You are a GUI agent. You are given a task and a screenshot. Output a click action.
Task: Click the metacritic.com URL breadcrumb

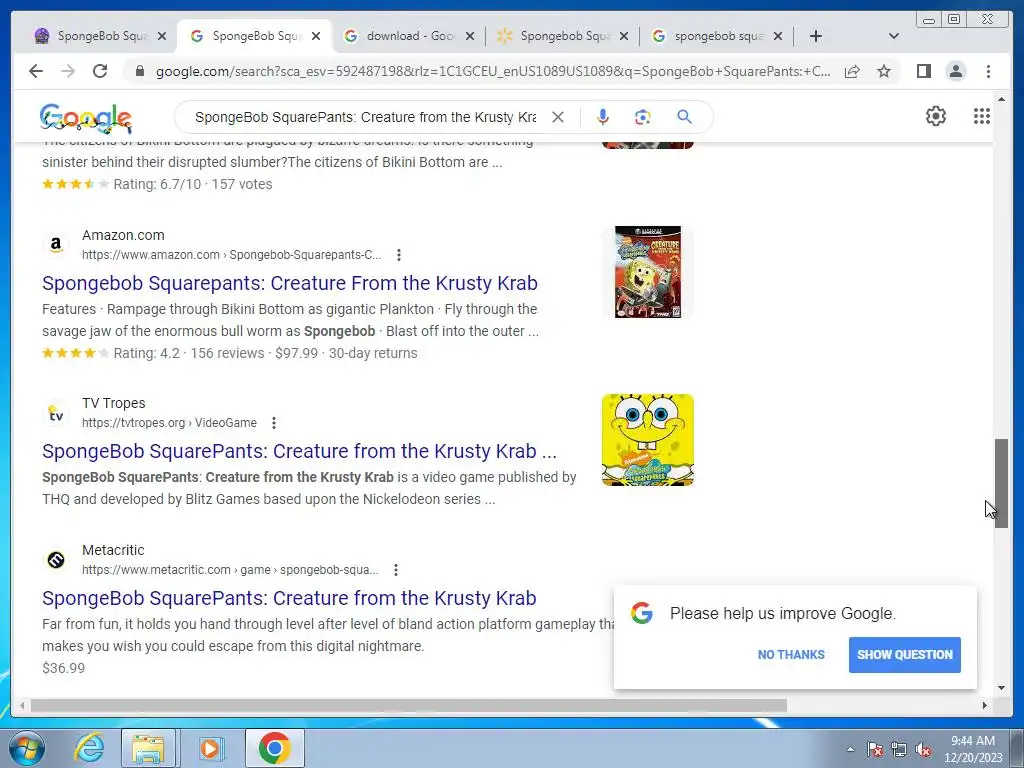(x=230, y=569)
